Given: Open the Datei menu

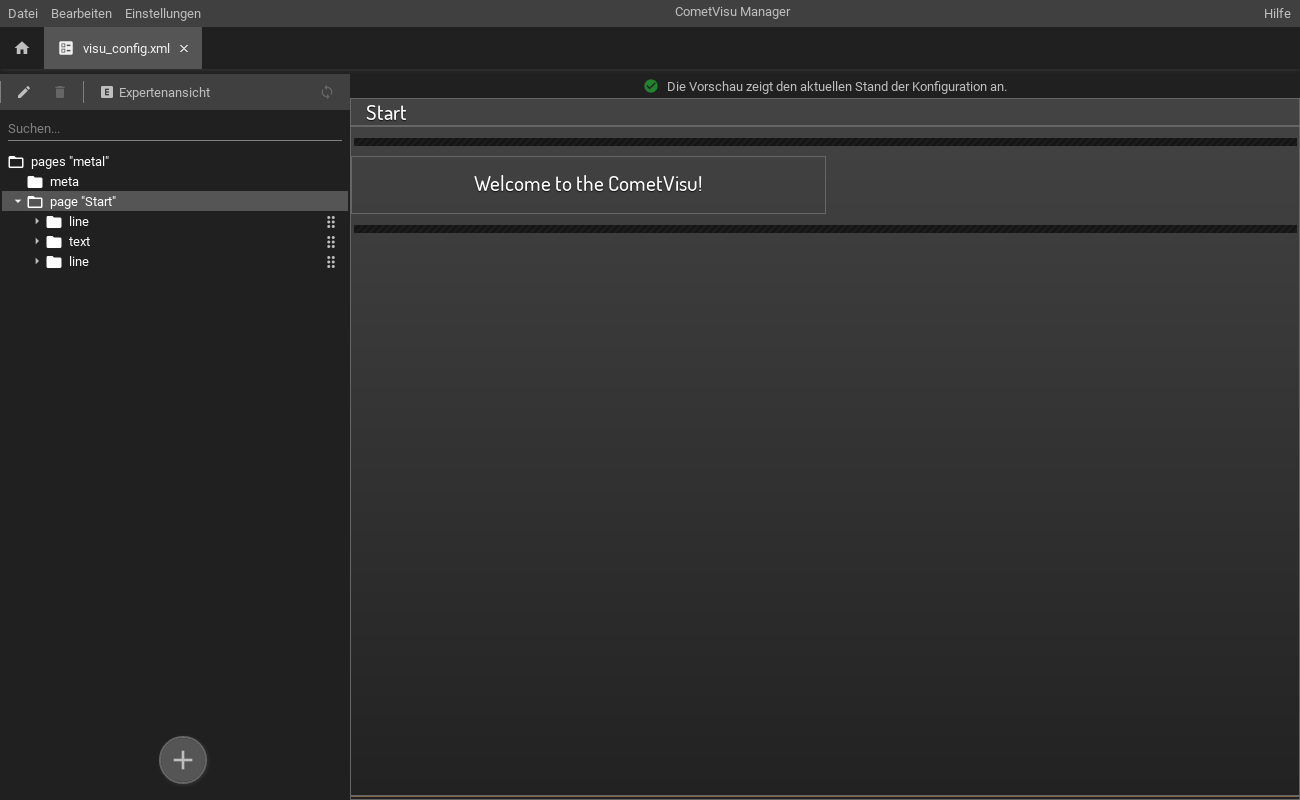Looking at the screenshot, I should tap(23, 13).
